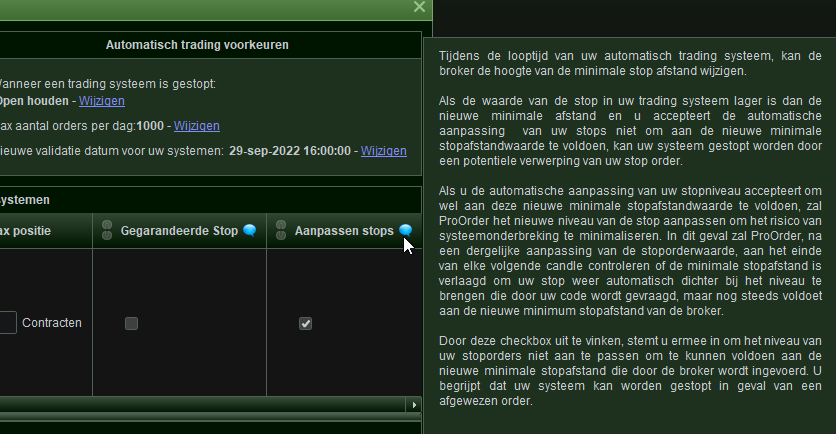
Task: Change the 'Open houden' setting via Wijzigen
Action: click(x=102, y=101)
